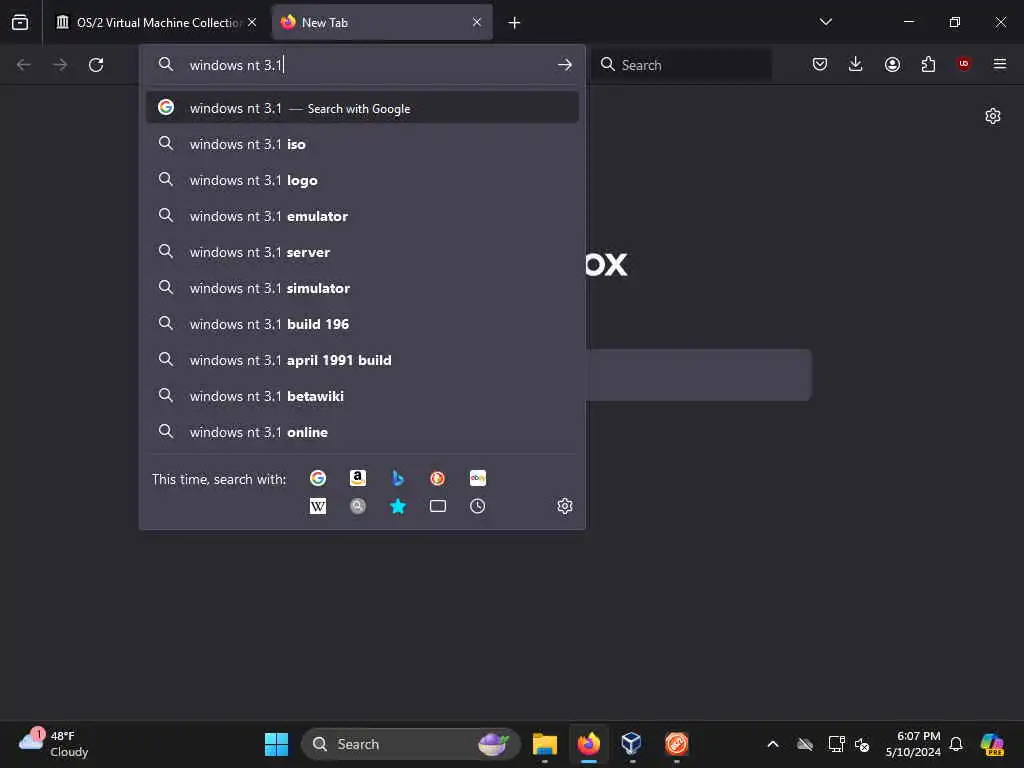
Task: Open the clock showing 6:07 PM
Action: 913,744
